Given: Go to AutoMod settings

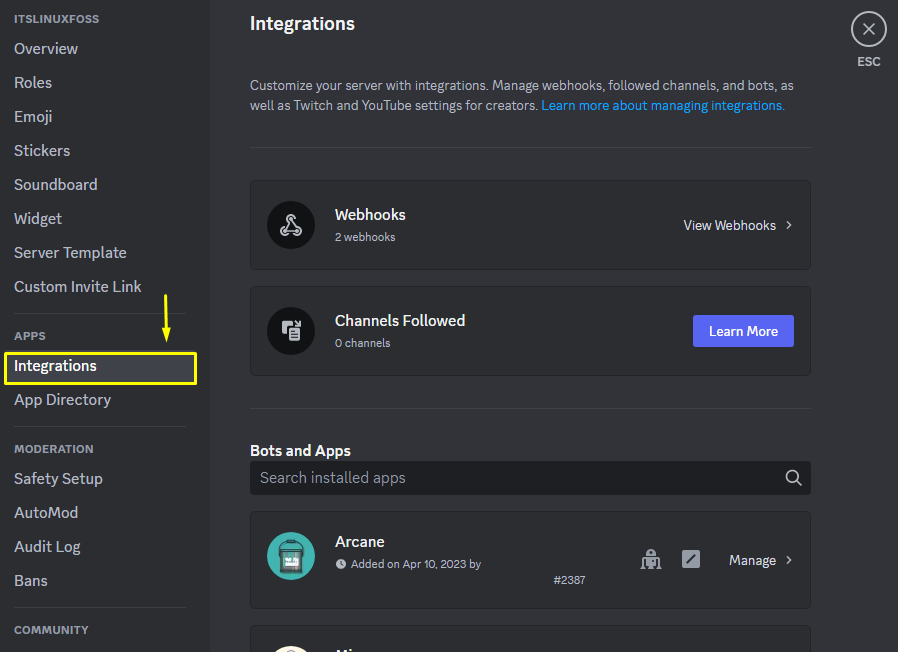Looking at the screenshot, I should 46,513.
